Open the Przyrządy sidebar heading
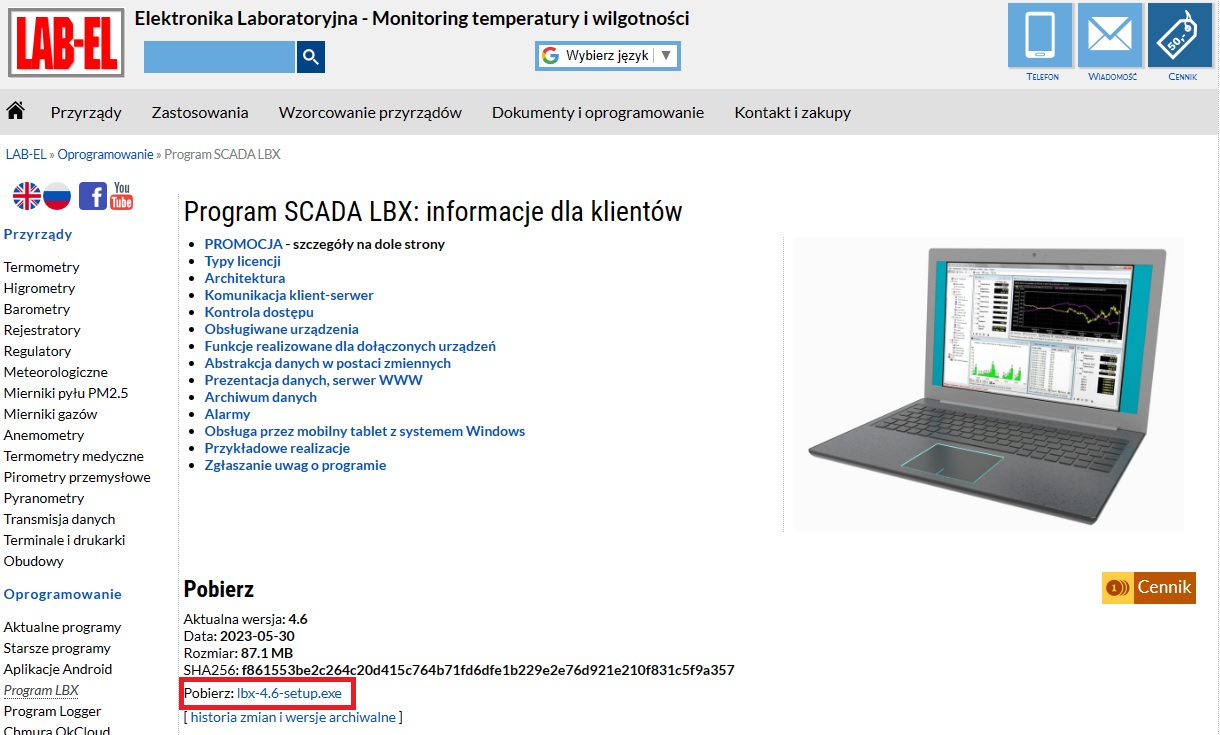 (x=38, y=234)
